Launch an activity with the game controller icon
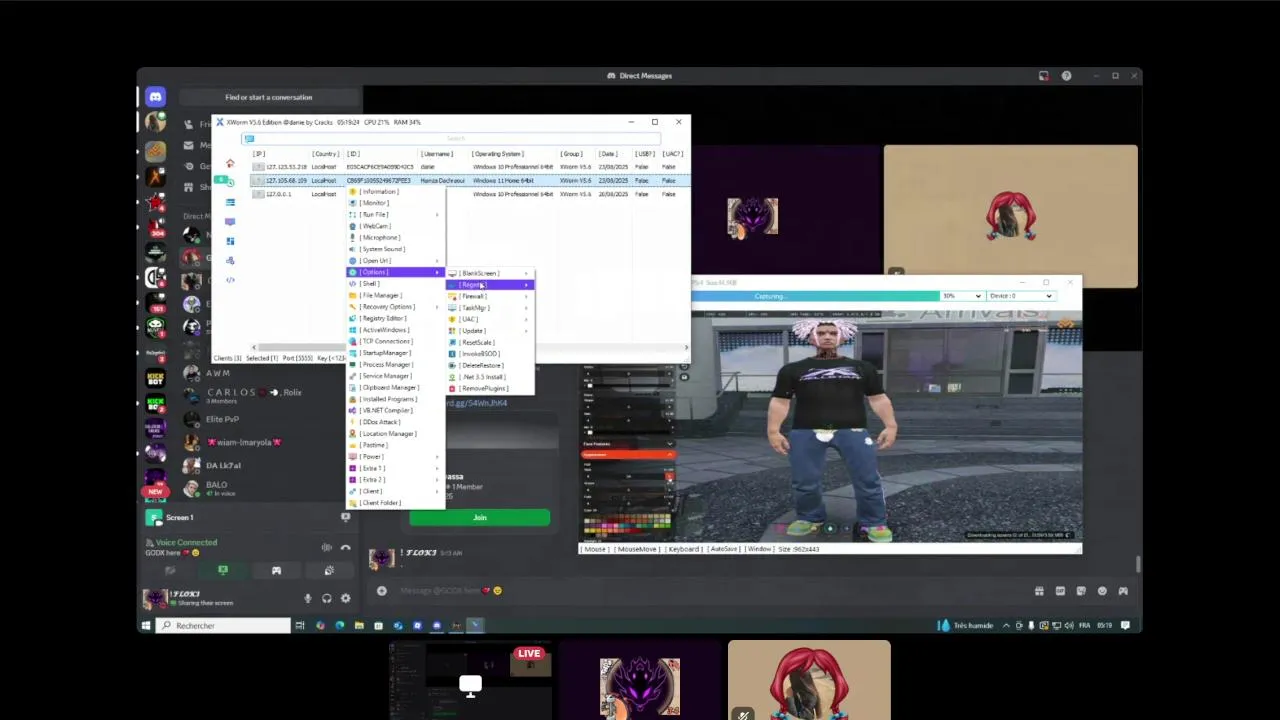This screenshot has height=720, width=1280. tap(276, 571)
